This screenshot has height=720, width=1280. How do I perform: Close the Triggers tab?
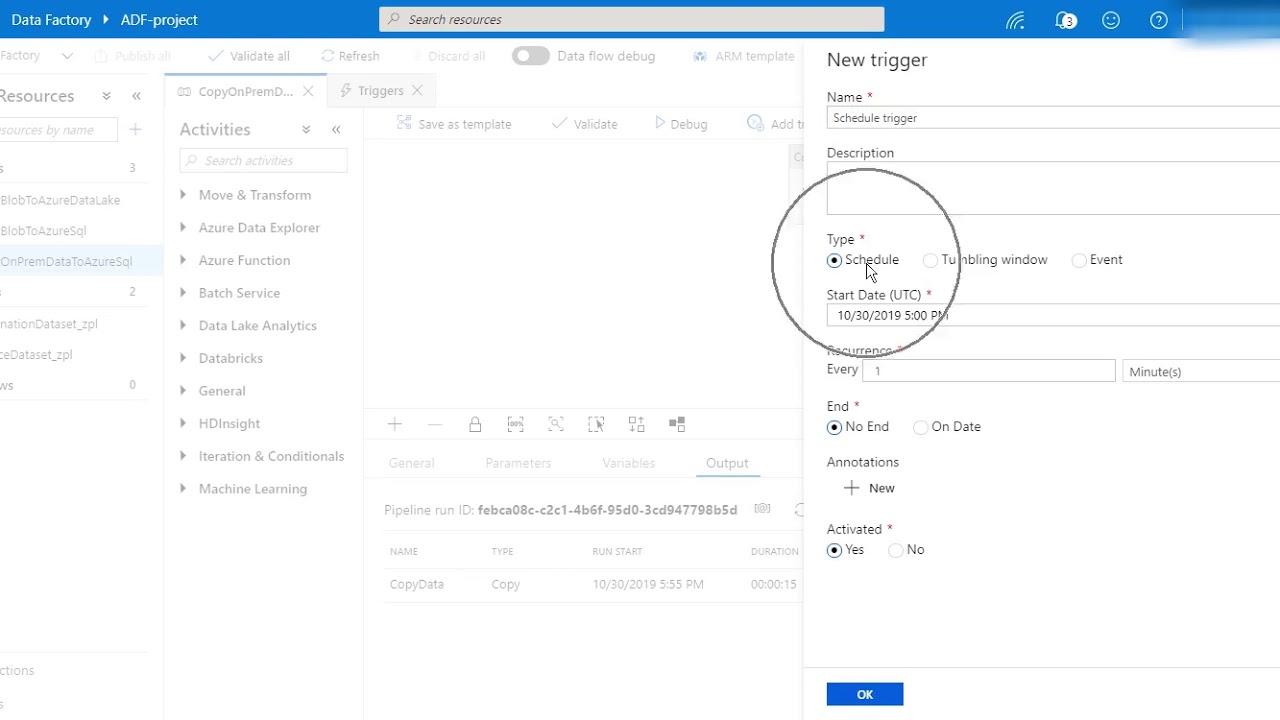[x=417, y=91]
